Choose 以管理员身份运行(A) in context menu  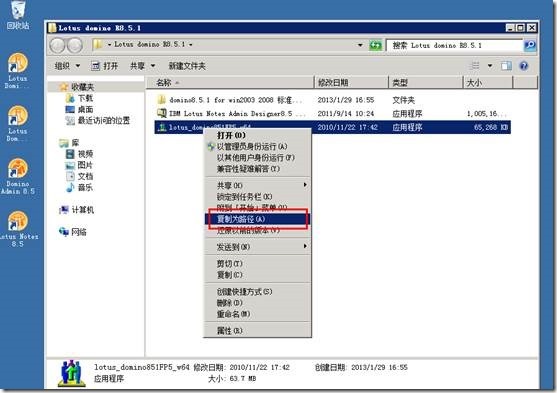pyautogui.click(x=258, y=146)
